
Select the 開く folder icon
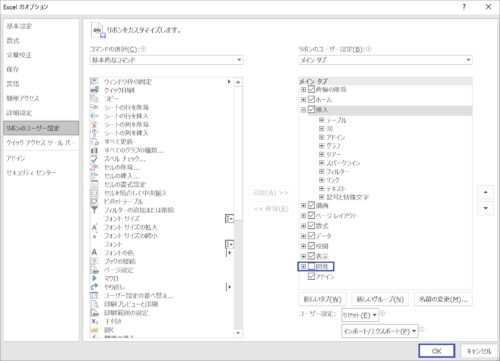coord(95,330)
